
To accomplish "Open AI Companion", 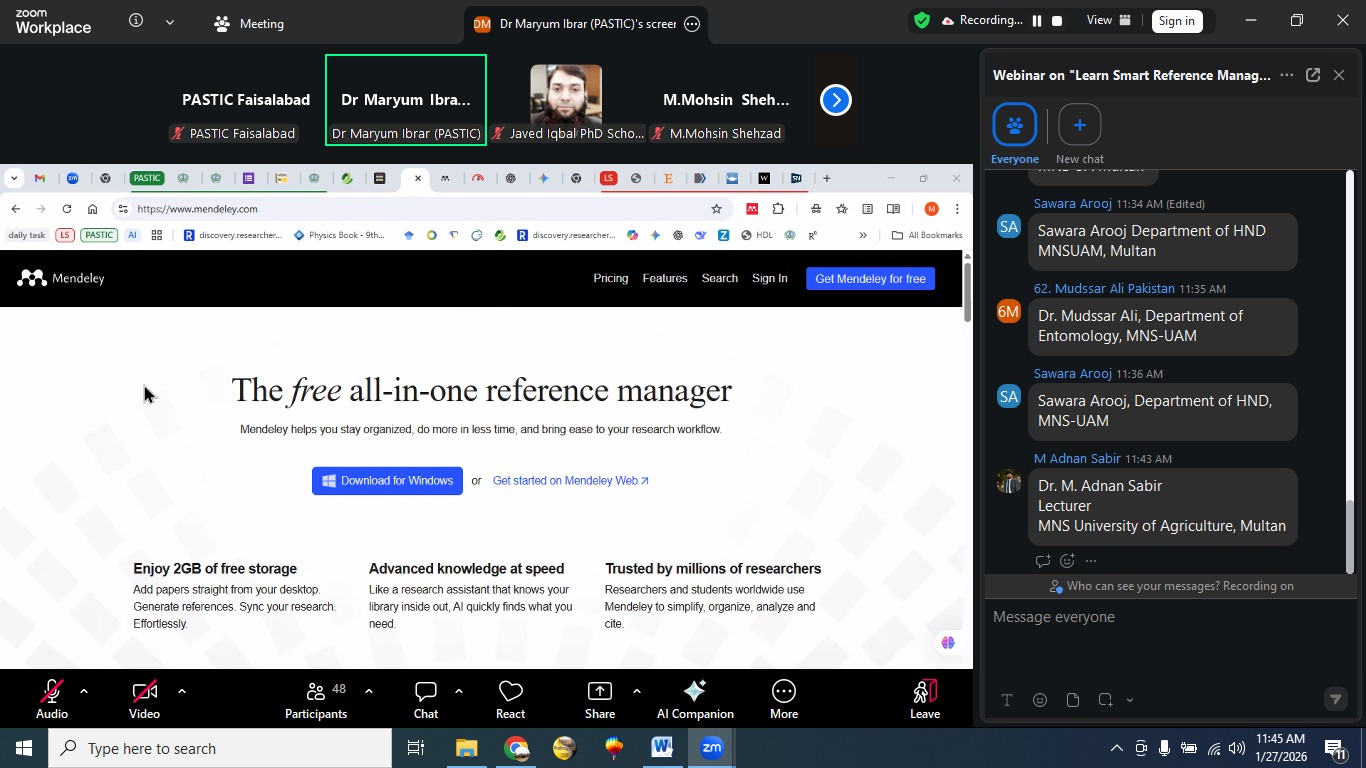I will click(x=694, y=698).
